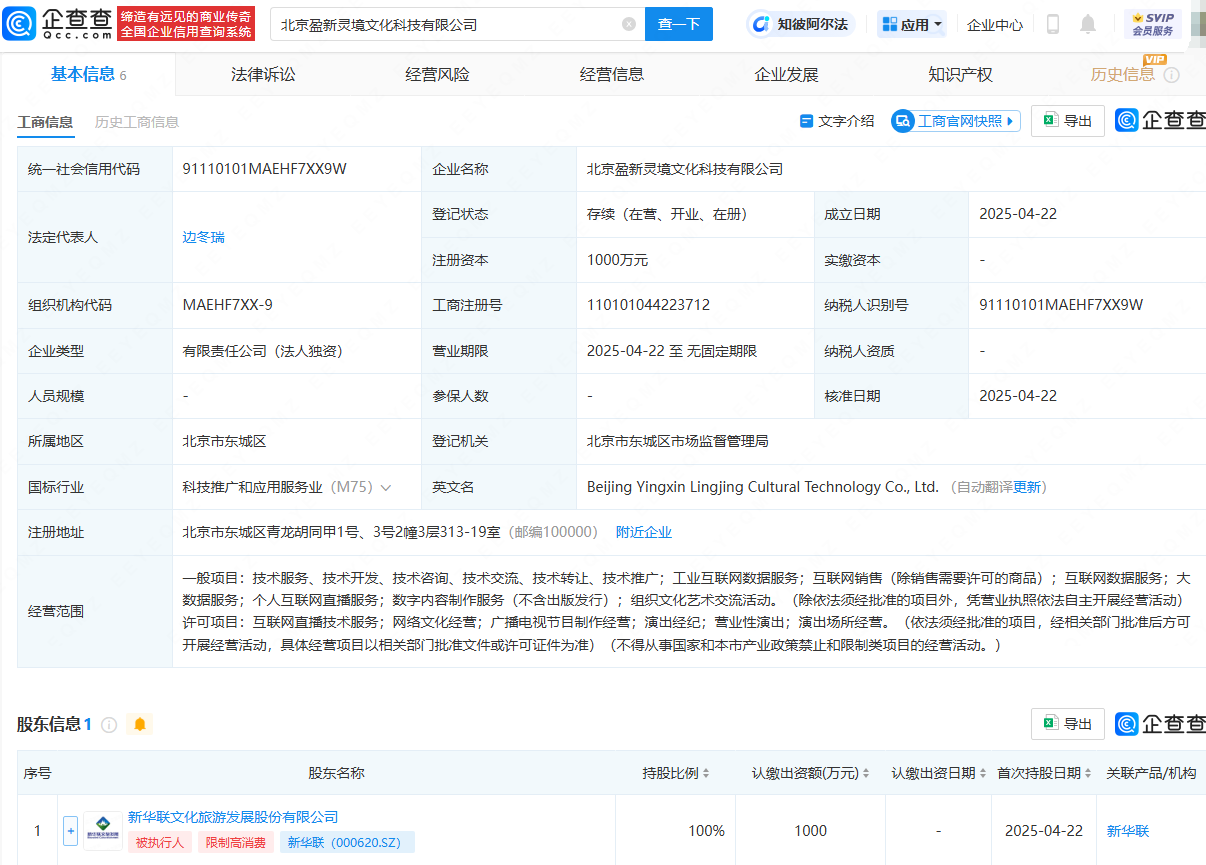Click the 100% shareholding cell

tap(706, 831)
